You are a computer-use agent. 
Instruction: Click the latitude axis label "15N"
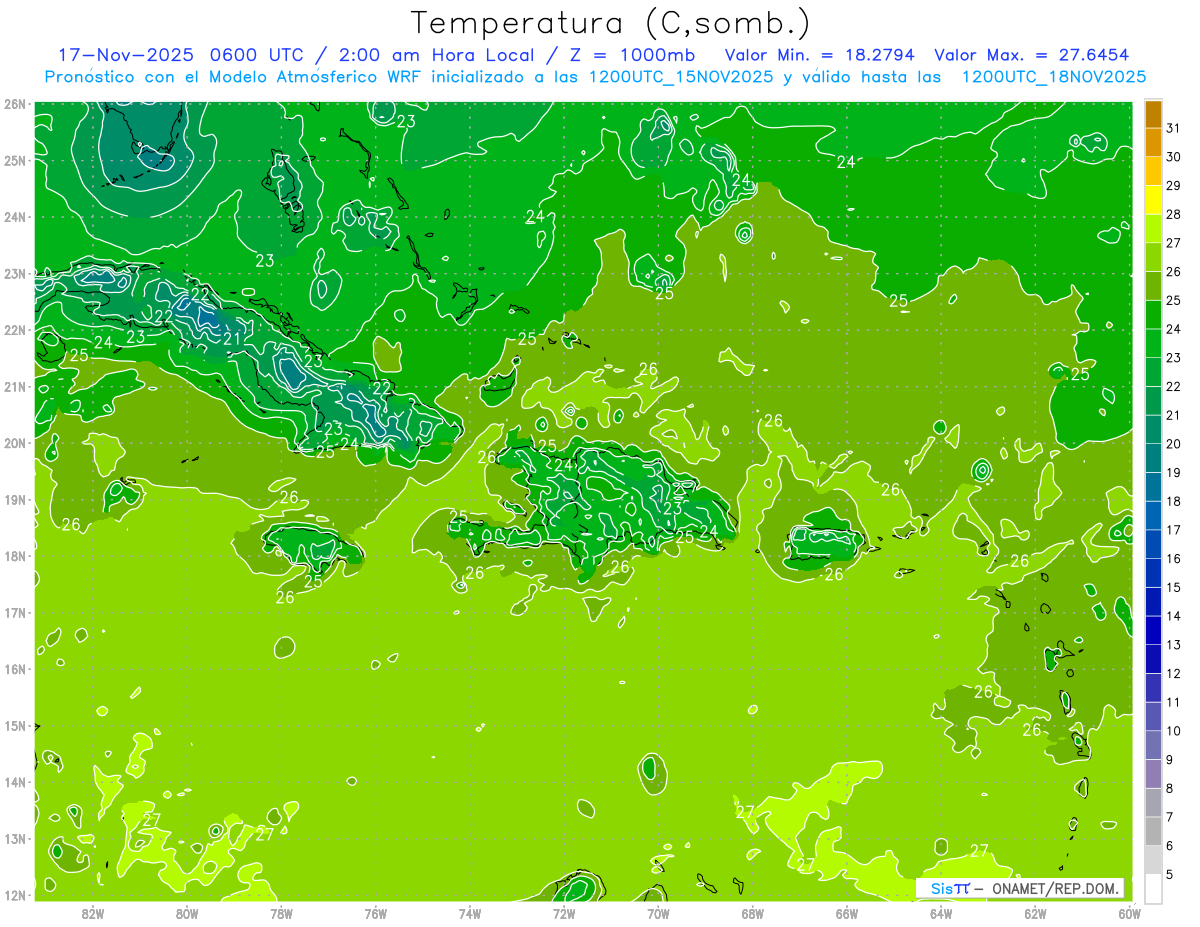[14, 725]
